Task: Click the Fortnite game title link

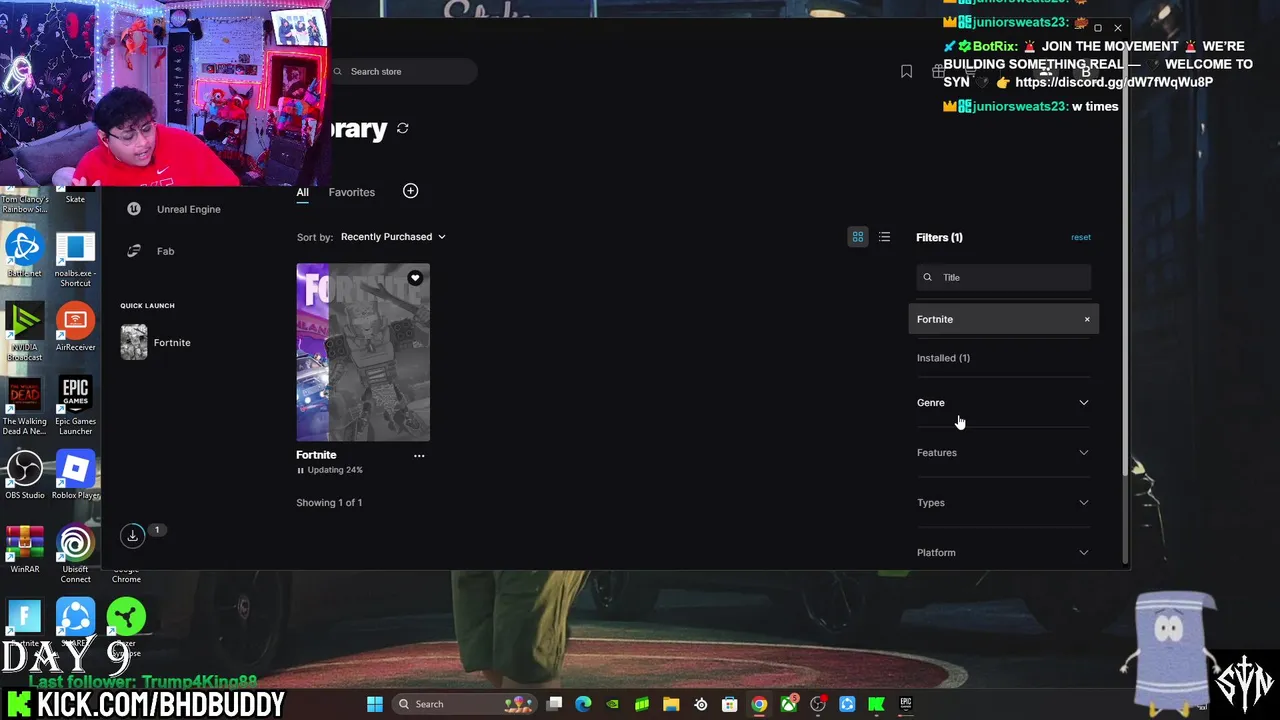Action: [316, 455]
